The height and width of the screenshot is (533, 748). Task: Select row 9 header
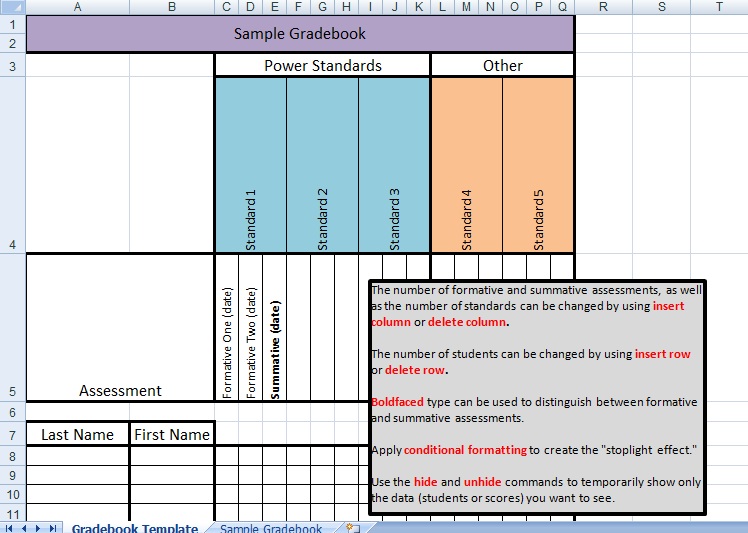12,475
